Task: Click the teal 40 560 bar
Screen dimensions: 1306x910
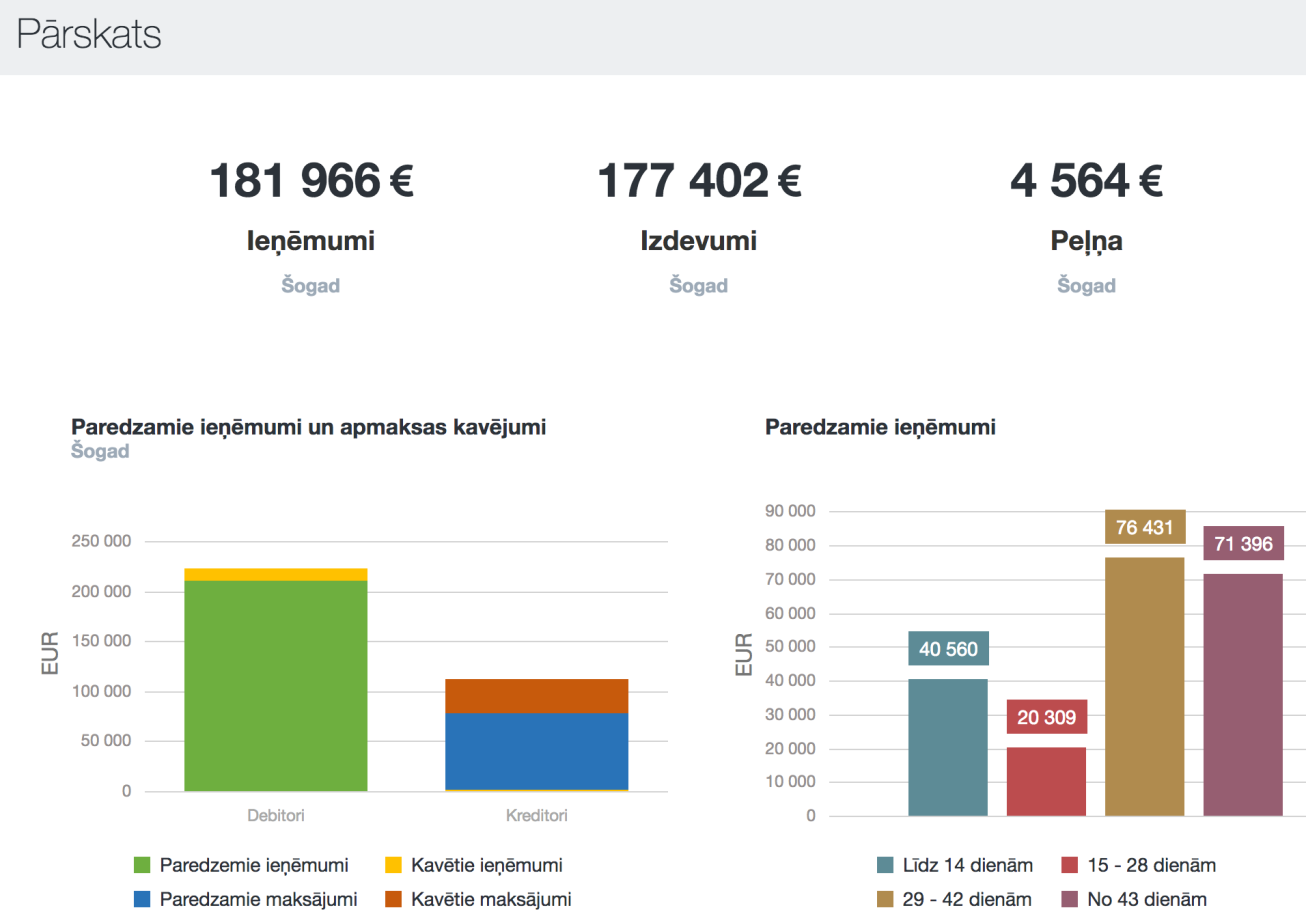Action: (948, 748)
